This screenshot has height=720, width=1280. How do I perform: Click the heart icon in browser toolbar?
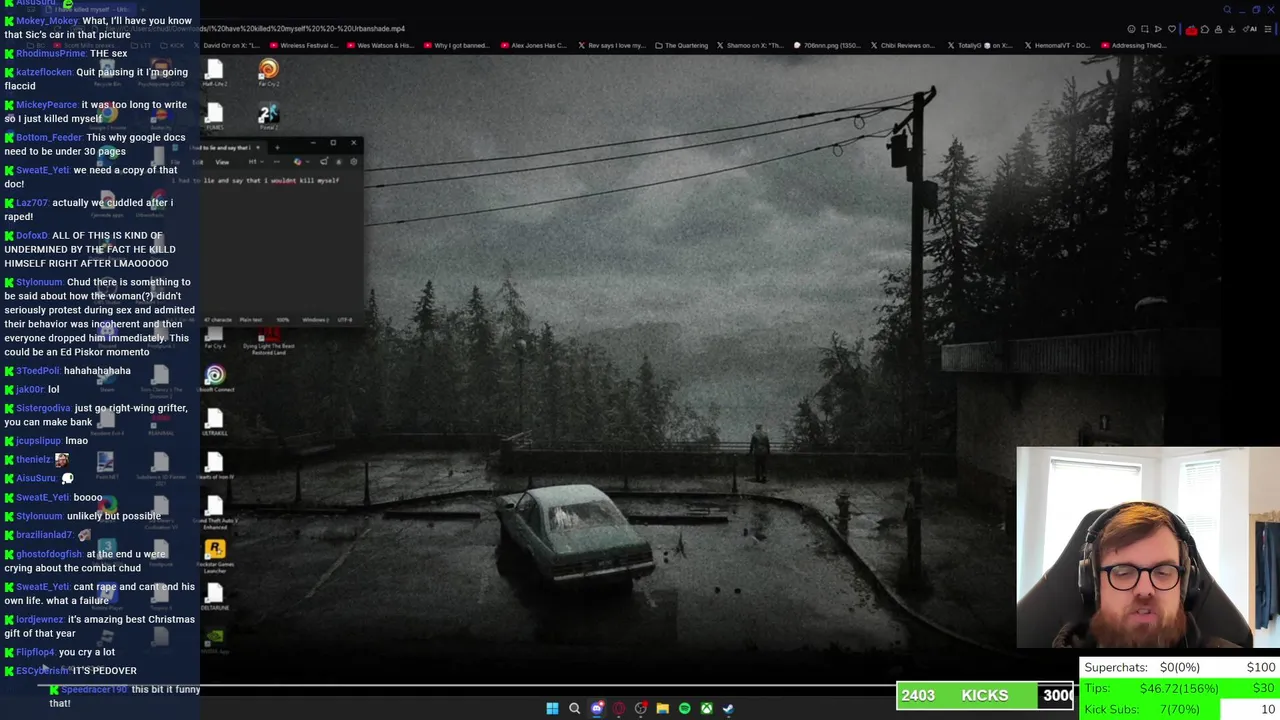1172,29
